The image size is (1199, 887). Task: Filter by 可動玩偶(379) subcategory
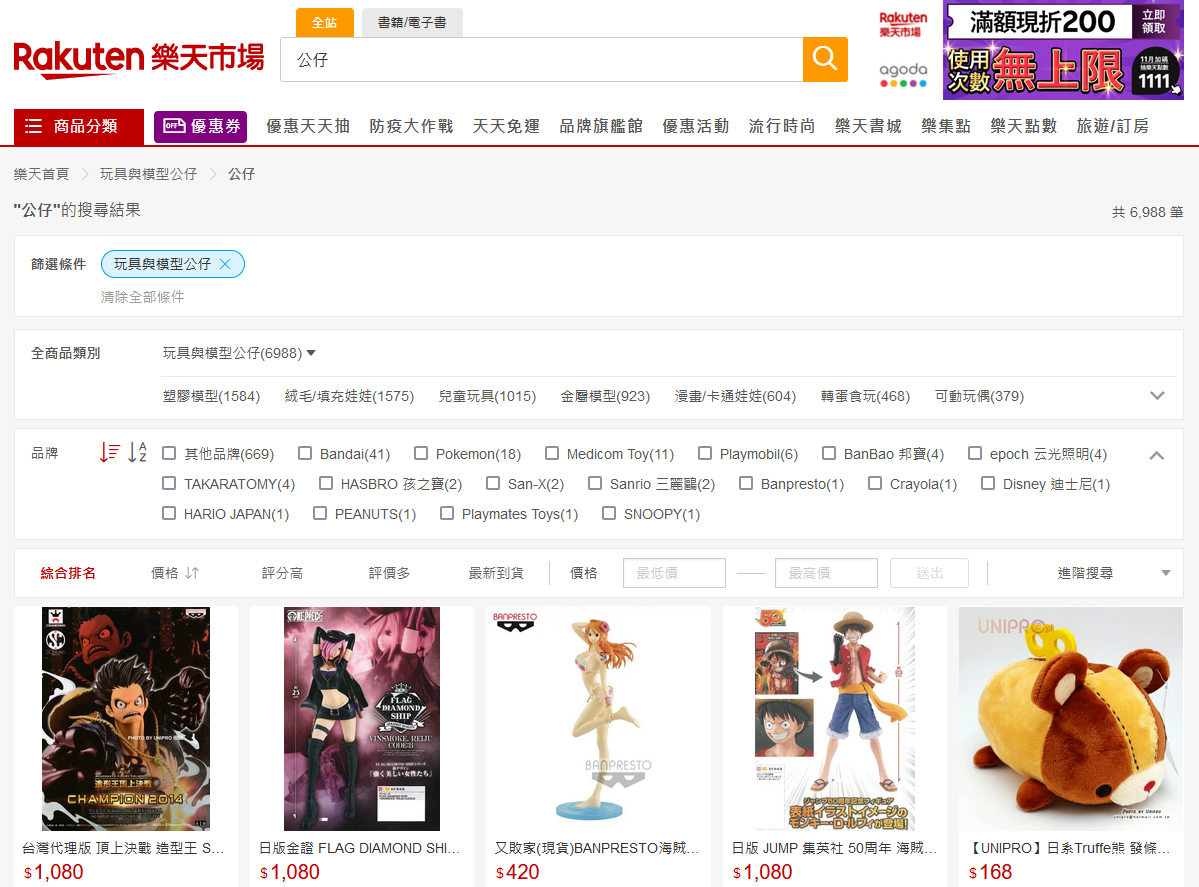tap(979, 396)
